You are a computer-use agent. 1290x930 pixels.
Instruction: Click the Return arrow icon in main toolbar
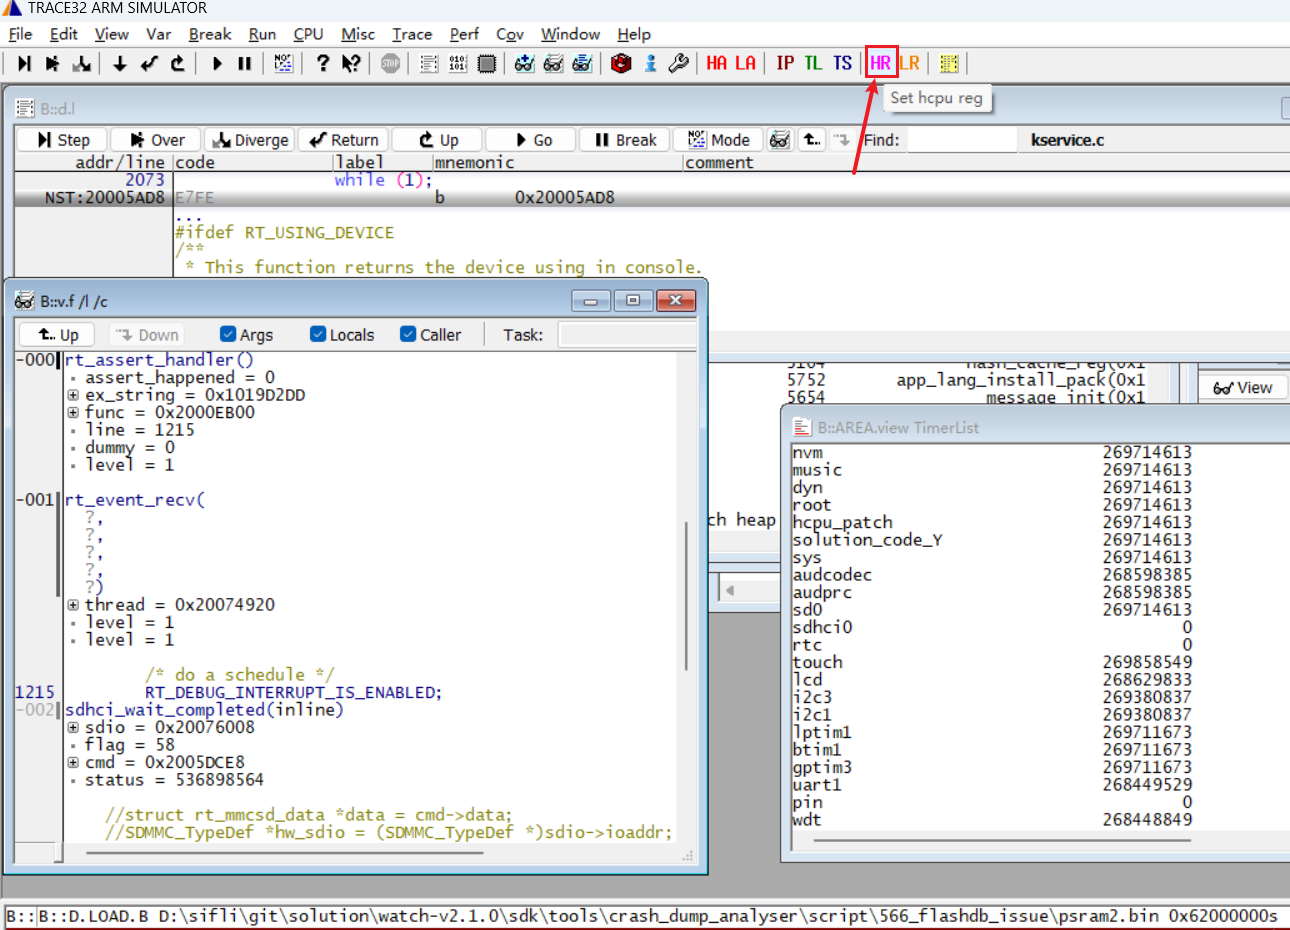[x=149, y=63]
